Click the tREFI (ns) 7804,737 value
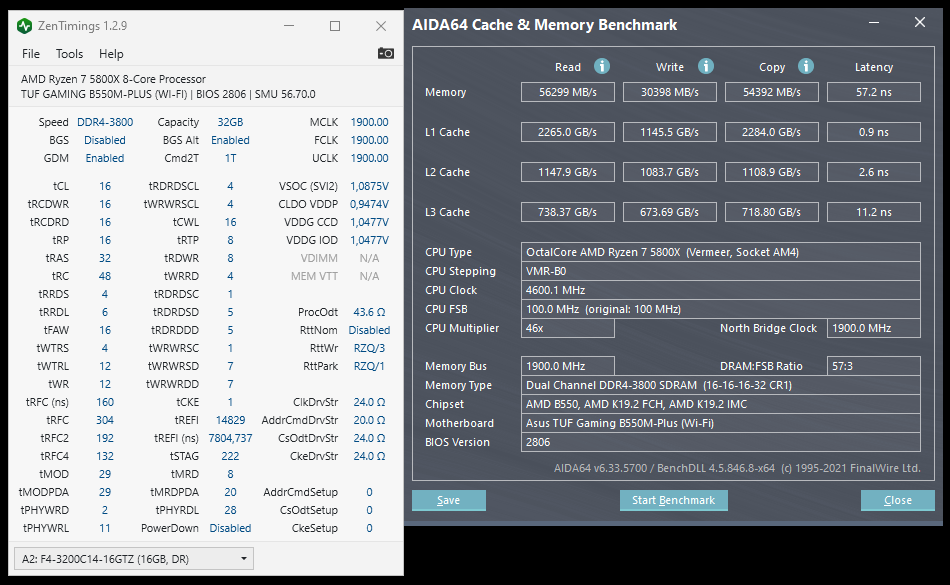950x585 pixels. tap(230, 438)
